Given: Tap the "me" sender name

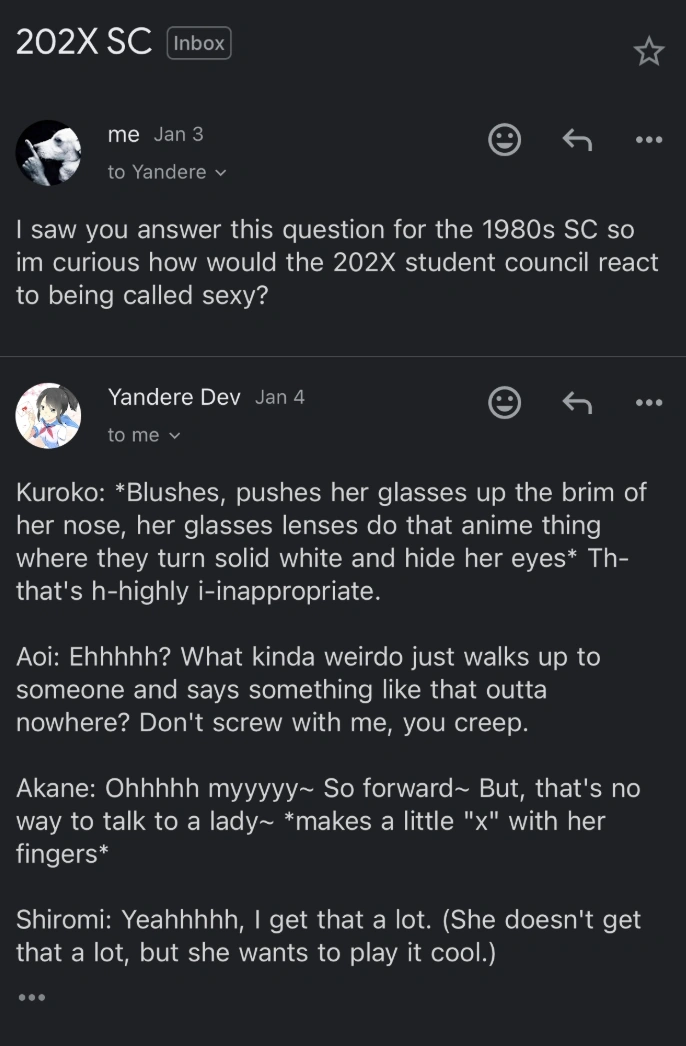Looking at the screenshot, I should [x=123, y=134].
